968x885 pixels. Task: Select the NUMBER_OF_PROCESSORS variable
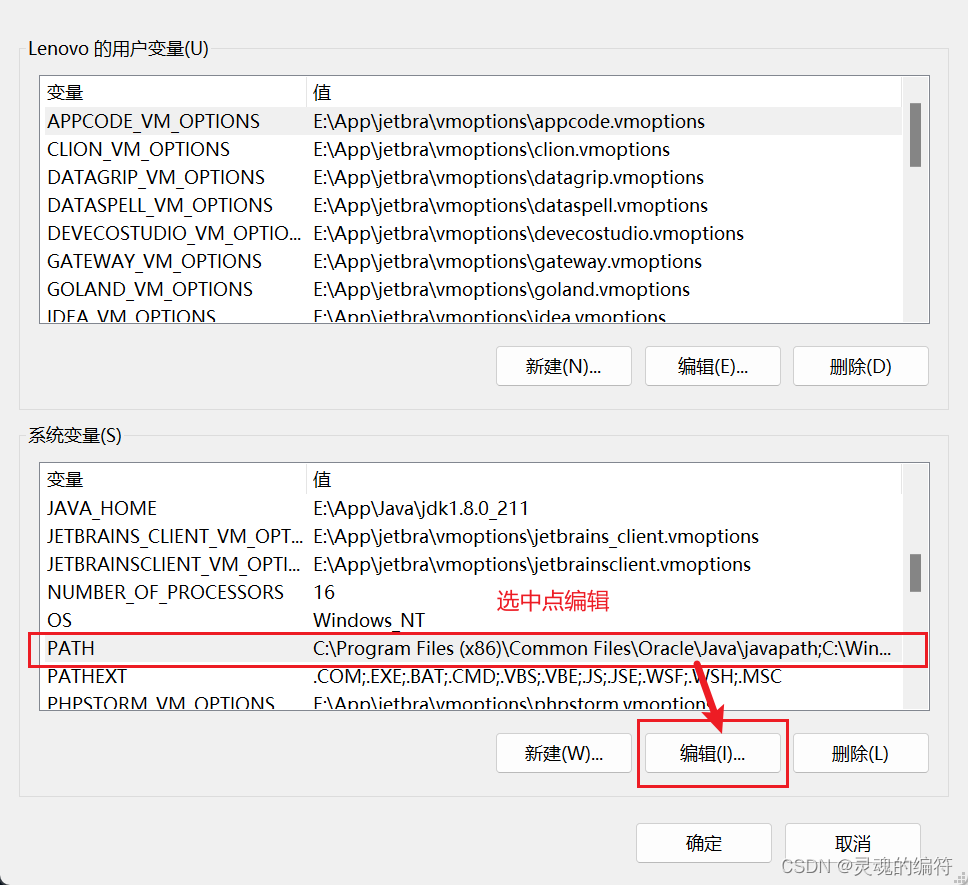[170, 592]
